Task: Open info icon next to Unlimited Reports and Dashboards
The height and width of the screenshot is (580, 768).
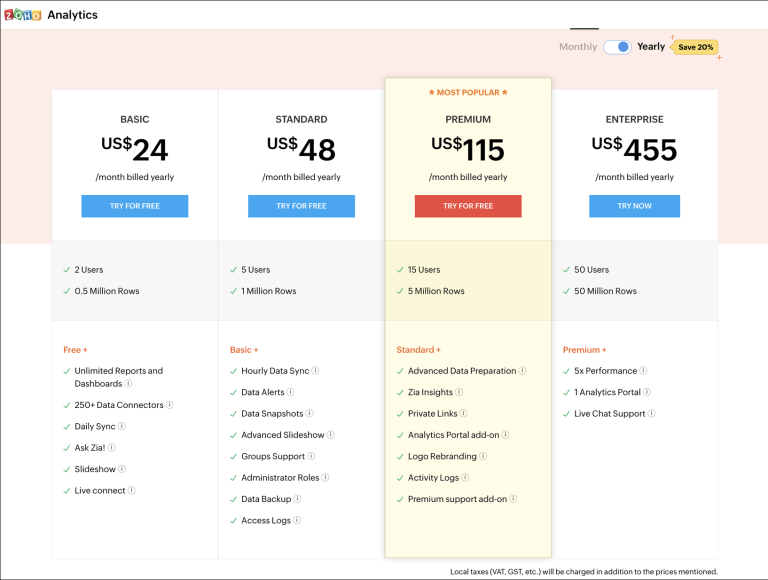Action: 128,384
